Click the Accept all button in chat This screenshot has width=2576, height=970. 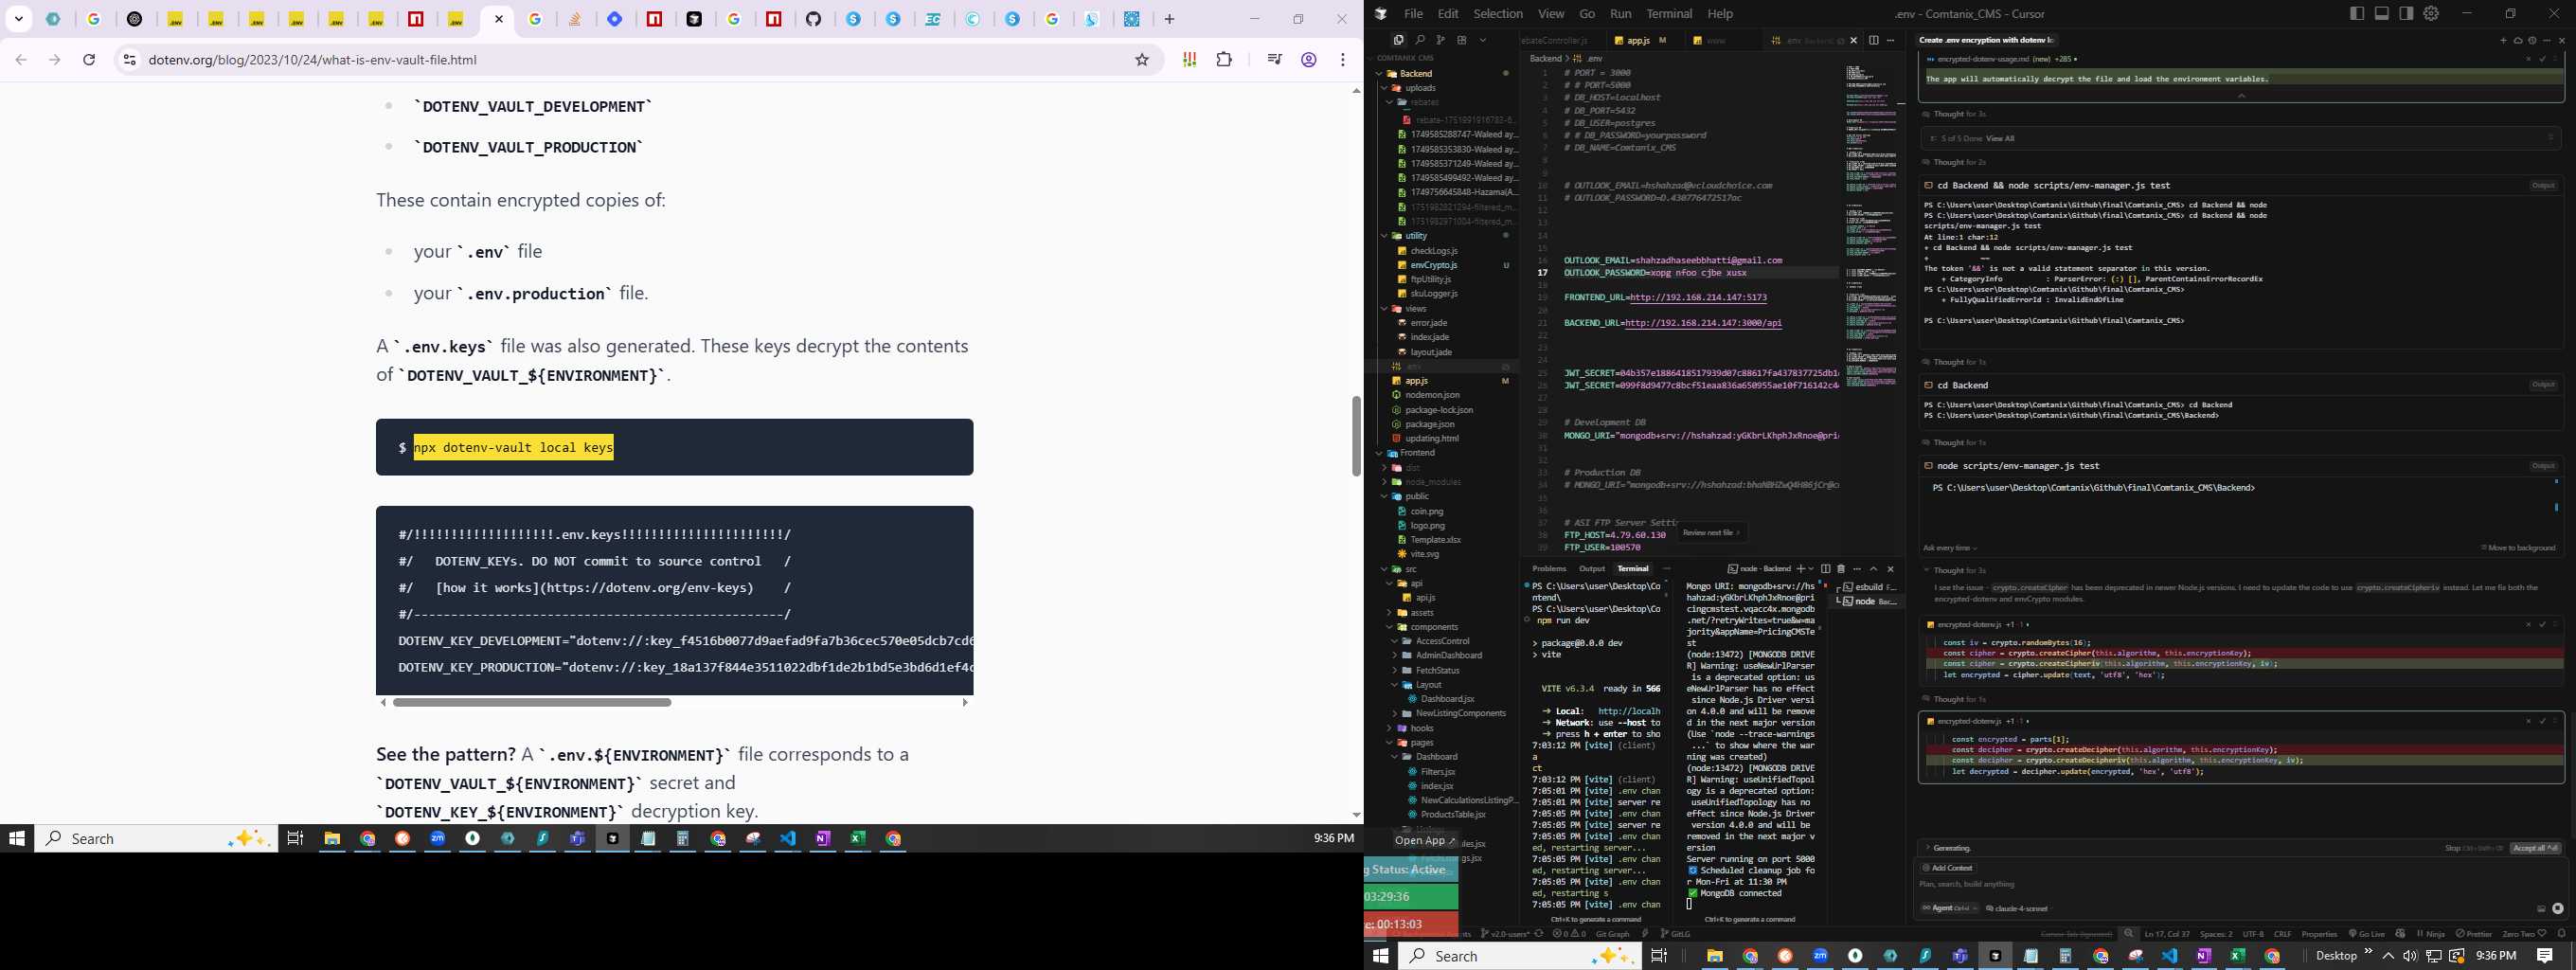pos(2535,848)
